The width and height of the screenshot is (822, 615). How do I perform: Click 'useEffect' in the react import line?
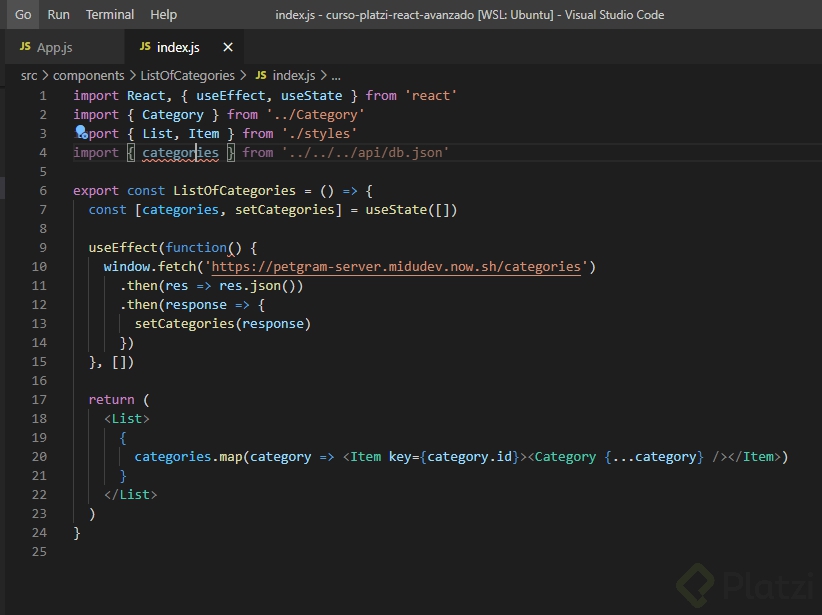[x=231, y=95]
